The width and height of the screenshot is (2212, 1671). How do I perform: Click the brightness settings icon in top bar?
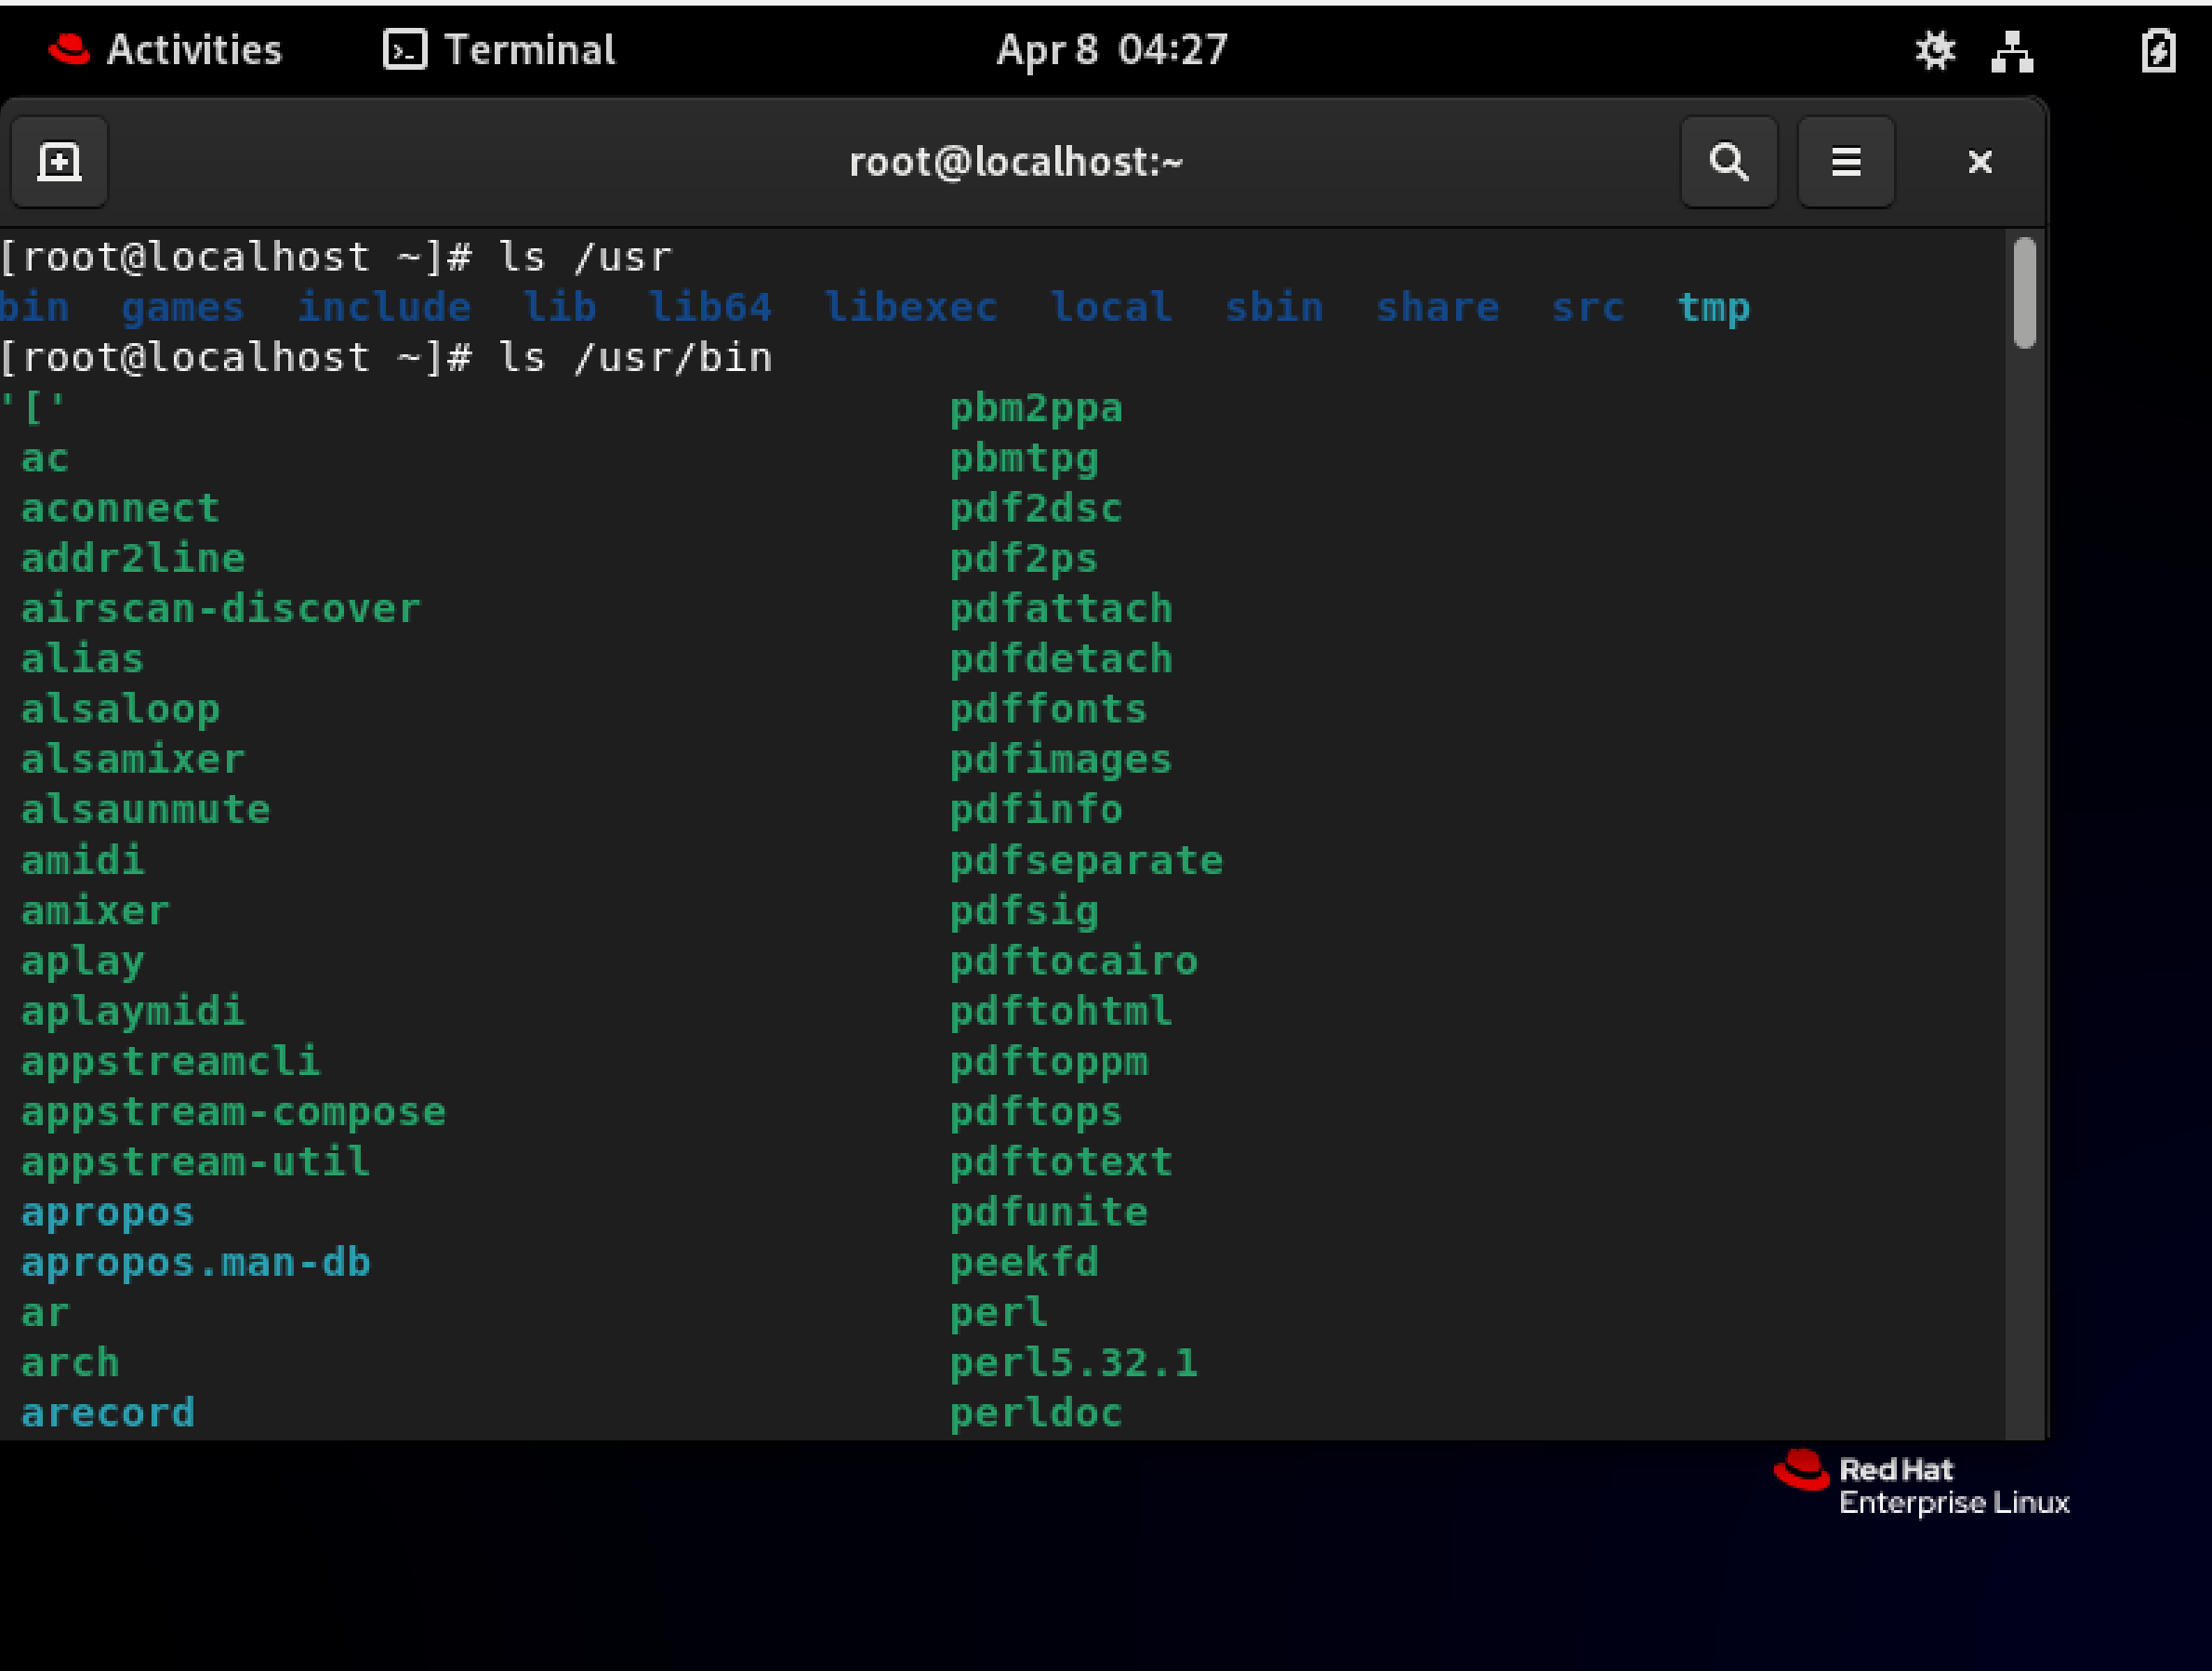tap(1934, 50)
